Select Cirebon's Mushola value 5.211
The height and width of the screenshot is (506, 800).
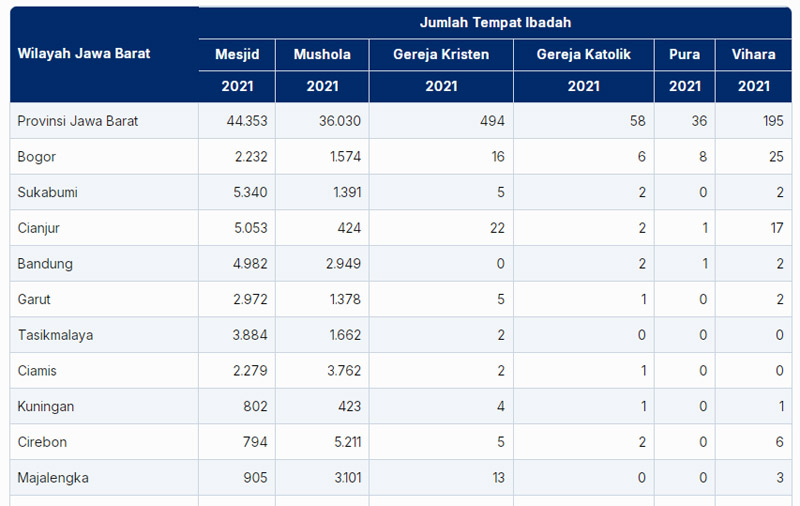pyautogui.click(x=344, y=442)
